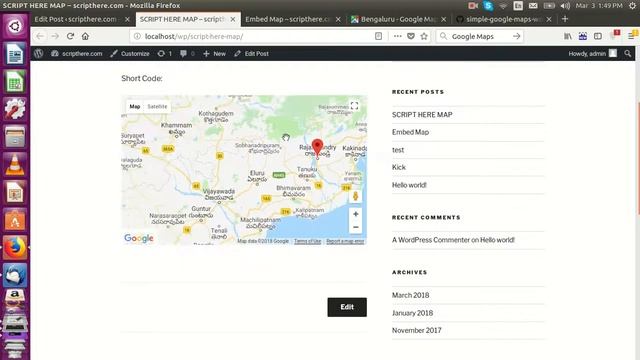Open system volume indicator

[565, 5]
